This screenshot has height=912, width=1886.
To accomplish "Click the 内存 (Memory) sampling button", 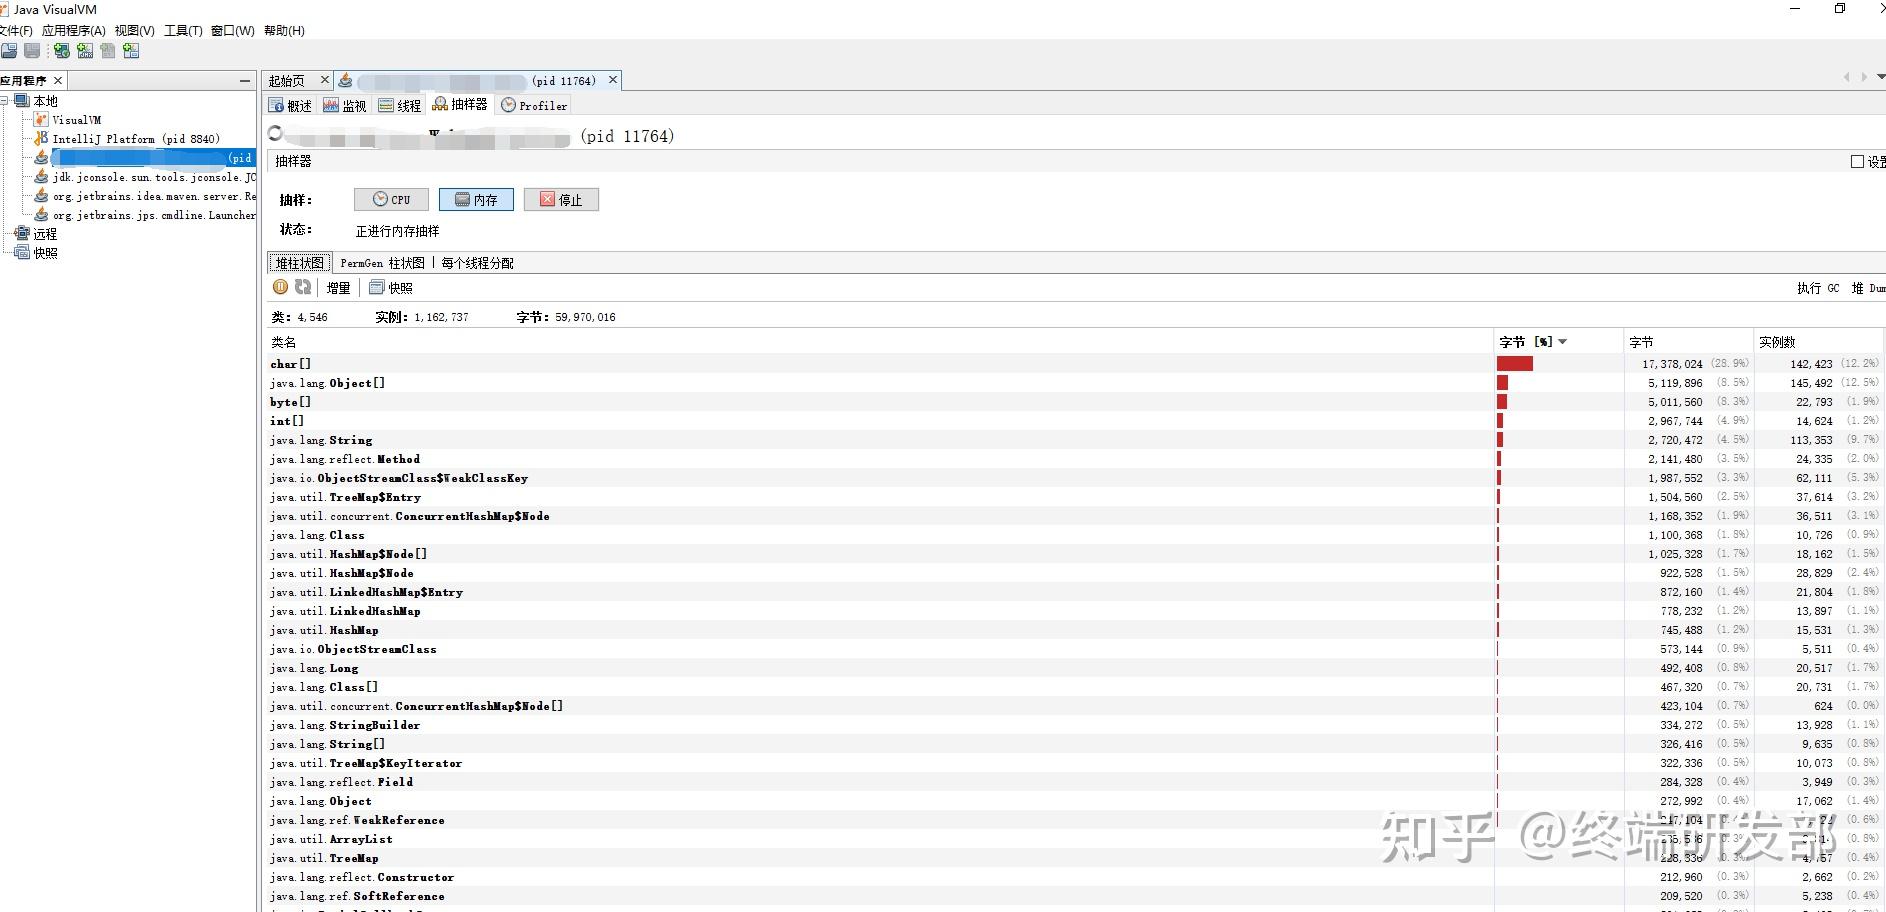I will [476, 200].
